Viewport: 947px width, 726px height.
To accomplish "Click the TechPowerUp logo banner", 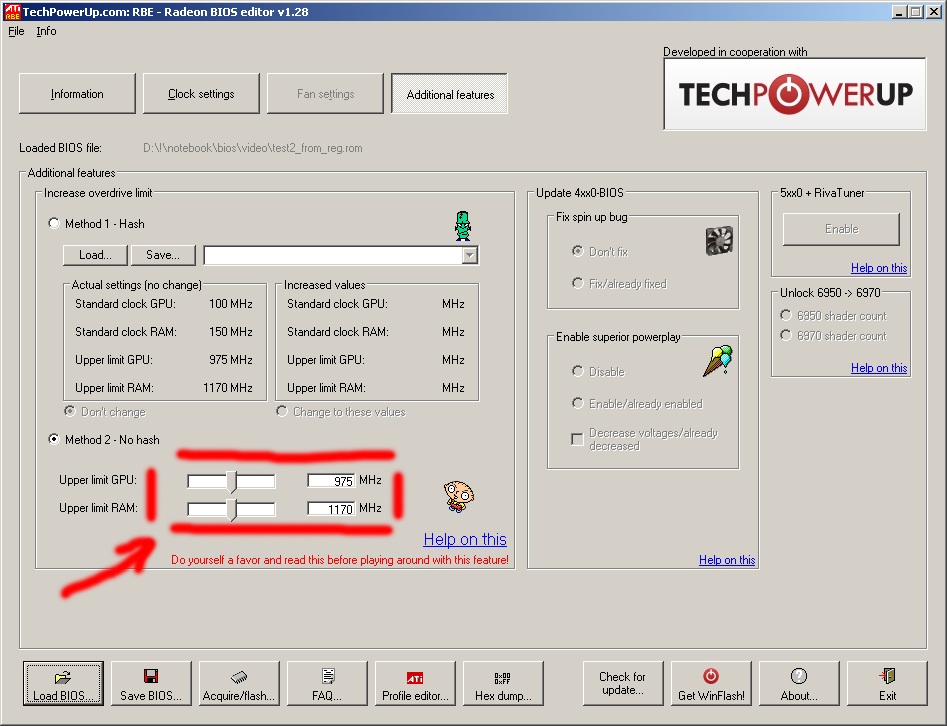I will 795,94.
